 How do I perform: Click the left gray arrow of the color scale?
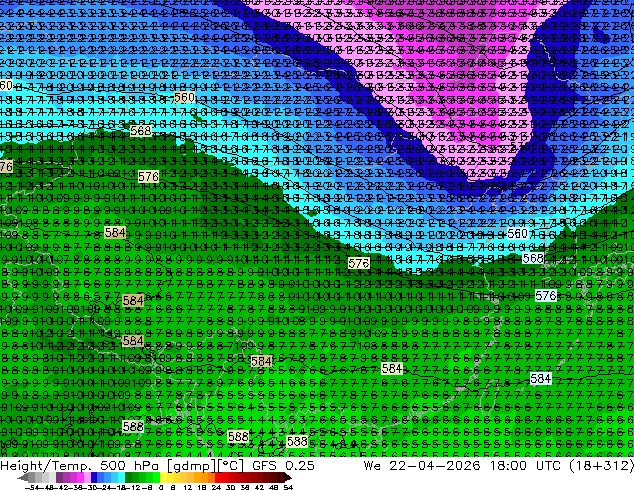22,478
